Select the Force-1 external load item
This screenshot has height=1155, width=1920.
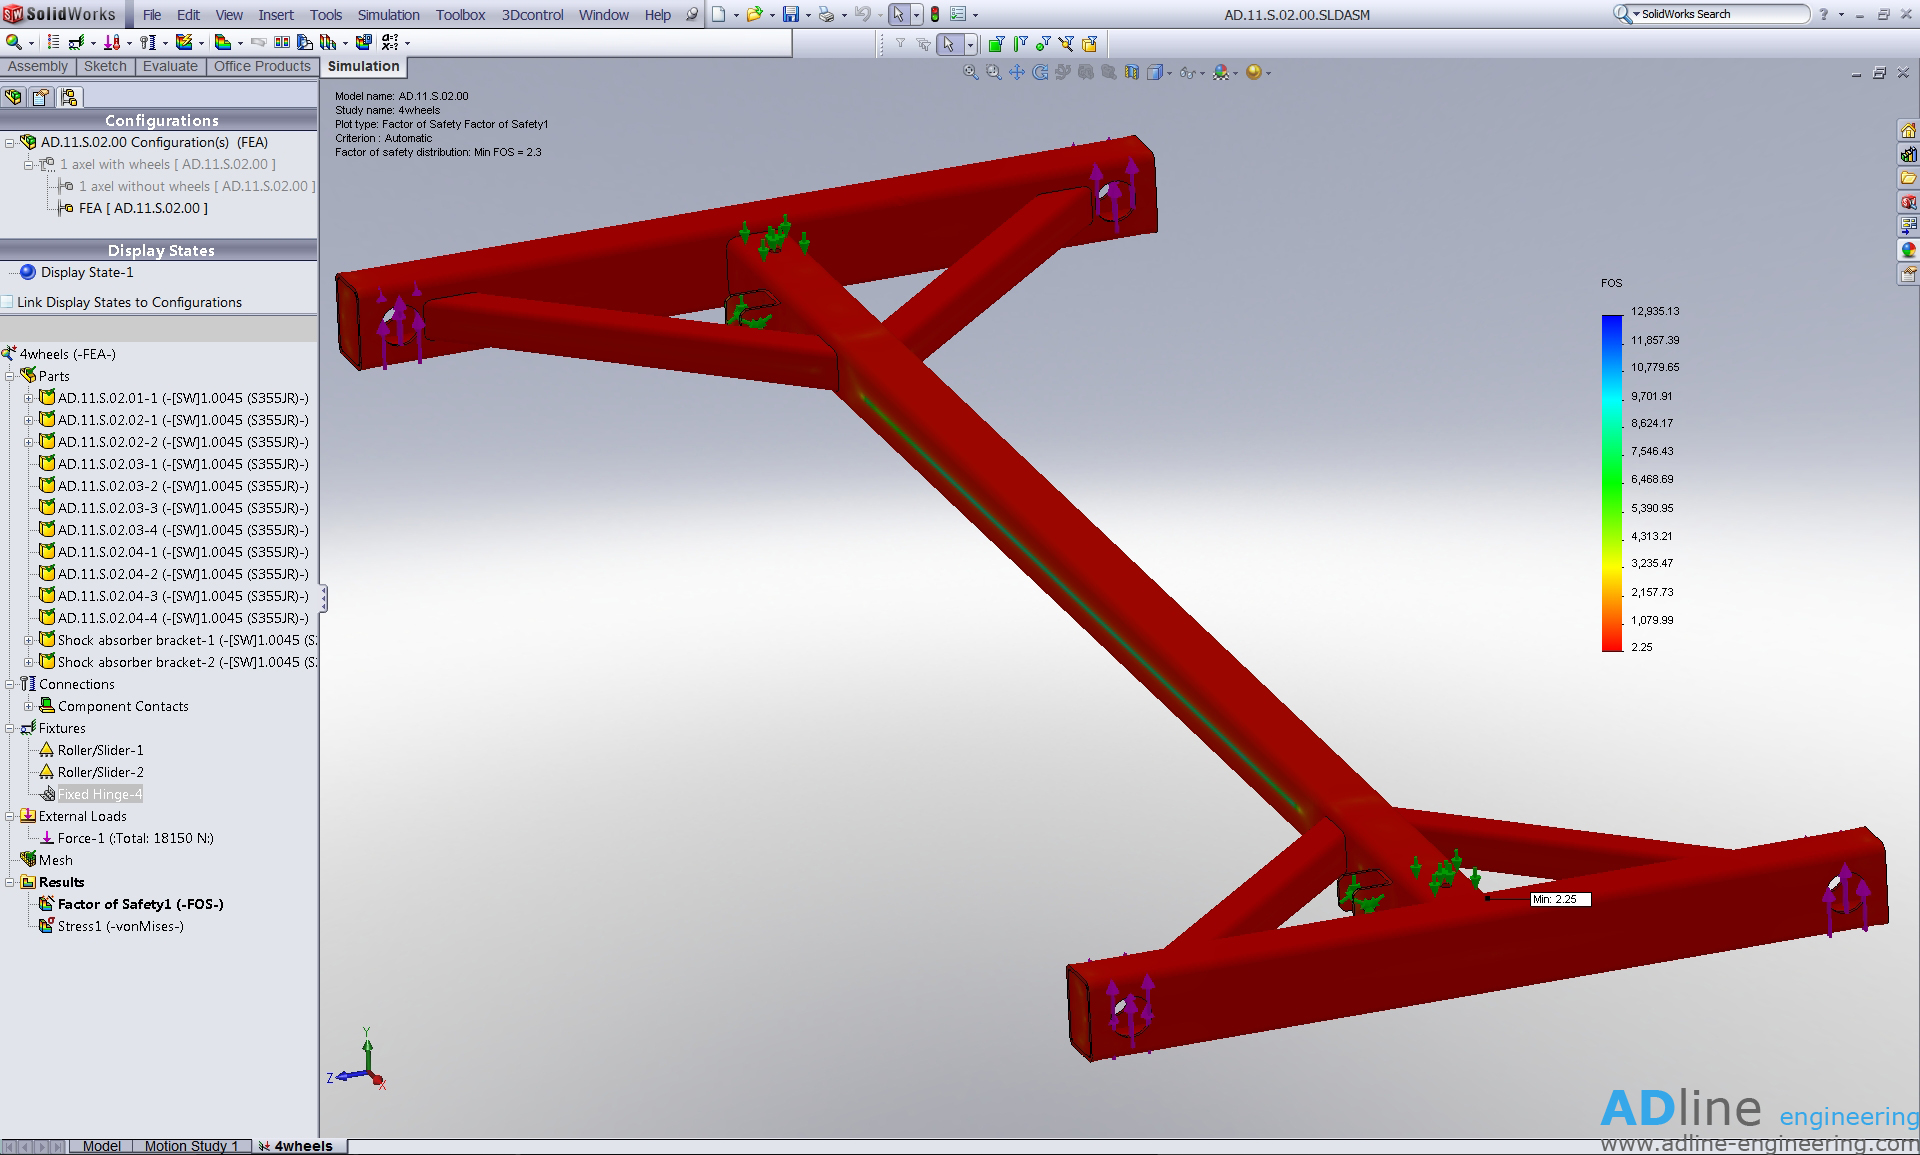point(127,838)
